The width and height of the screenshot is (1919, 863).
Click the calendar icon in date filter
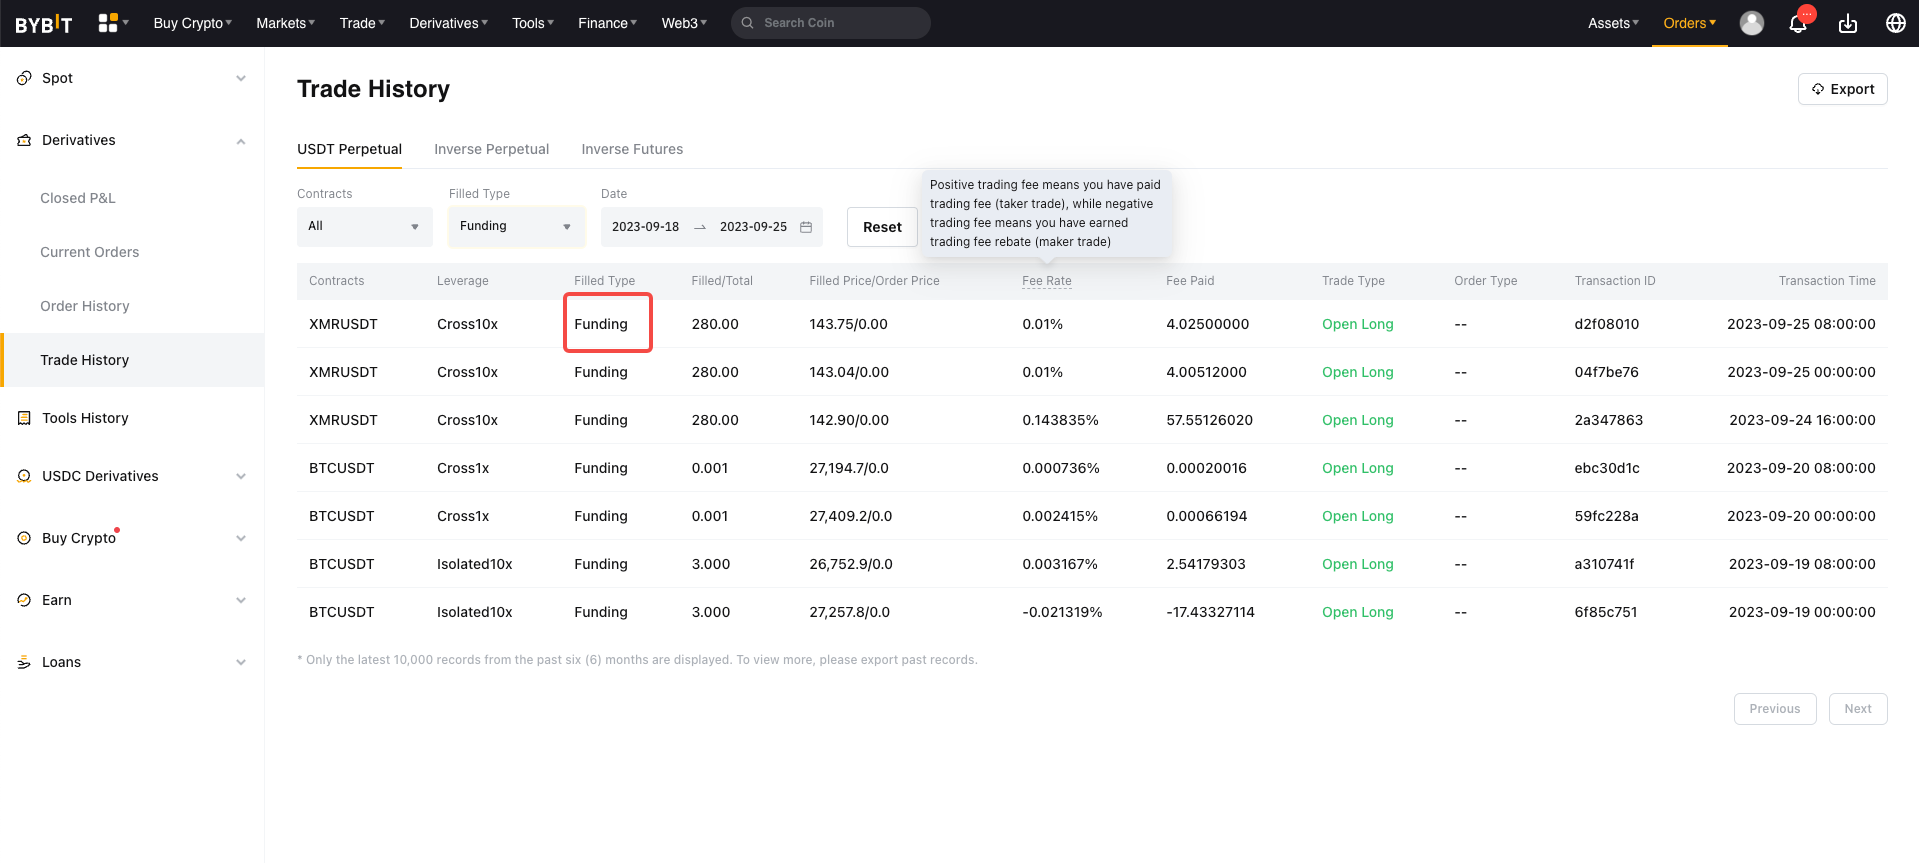point(806,227)
